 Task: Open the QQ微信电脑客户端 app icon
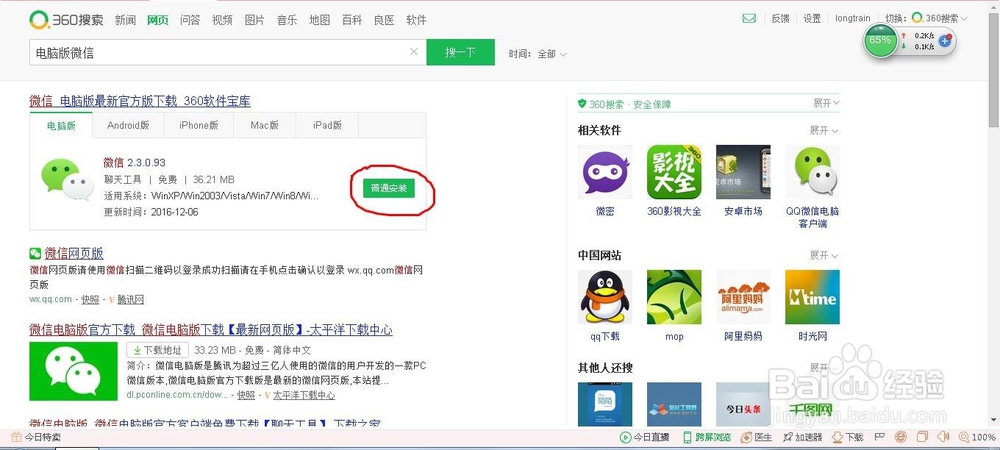[812, 172]
